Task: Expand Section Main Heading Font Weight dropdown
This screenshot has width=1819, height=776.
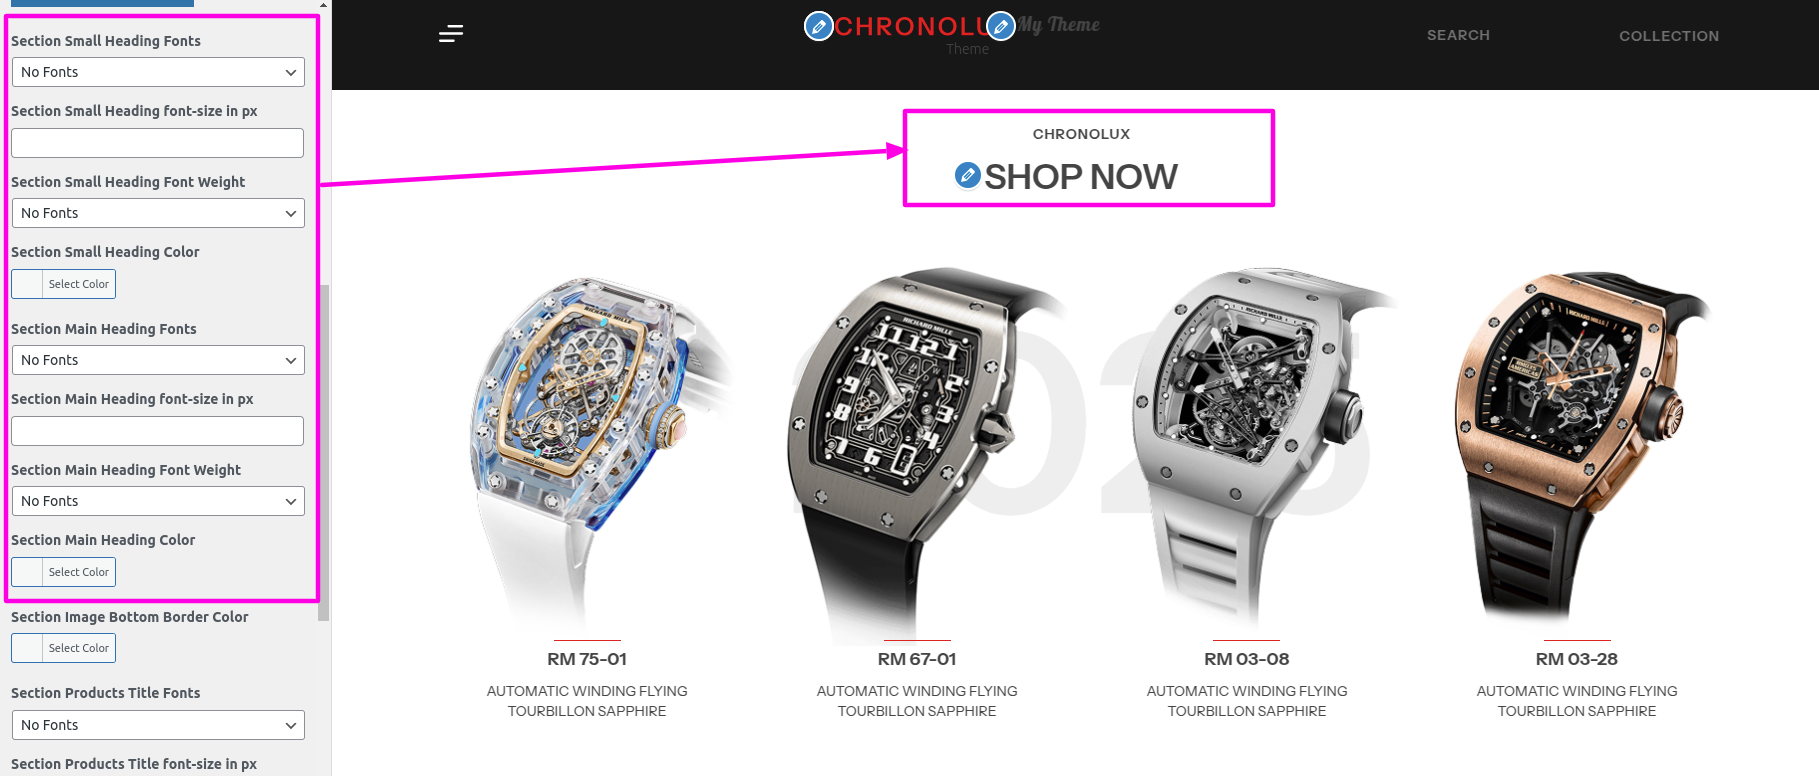Action: click(158, 501)
